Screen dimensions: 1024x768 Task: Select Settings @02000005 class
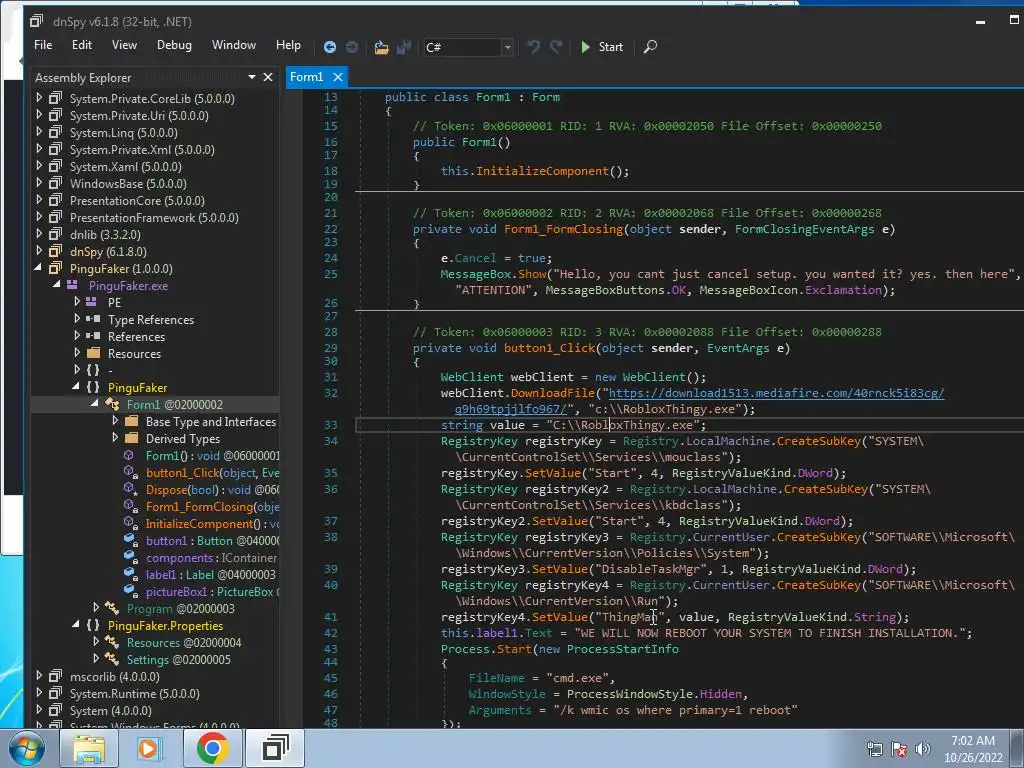click(178, 660)
